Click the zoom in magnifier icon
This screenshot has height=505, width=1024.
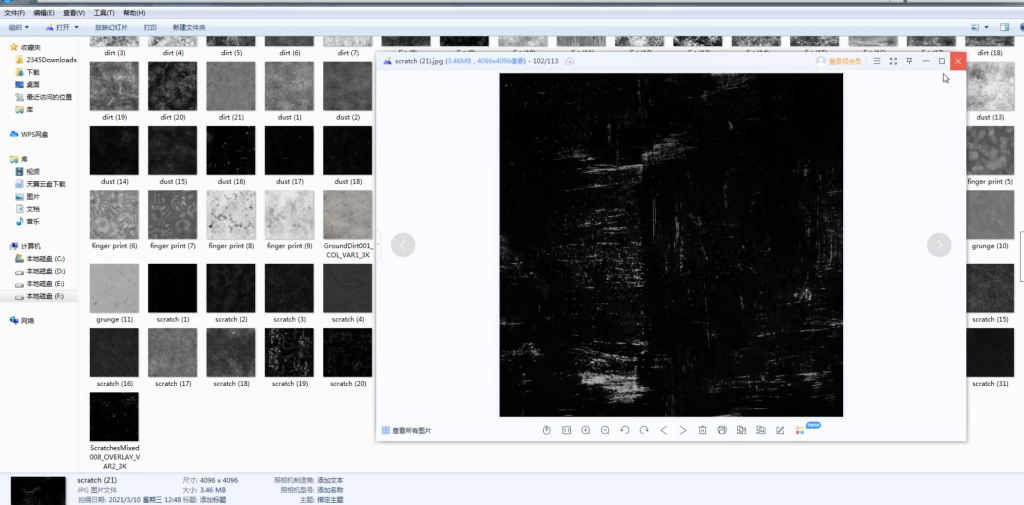pos(586,430)
